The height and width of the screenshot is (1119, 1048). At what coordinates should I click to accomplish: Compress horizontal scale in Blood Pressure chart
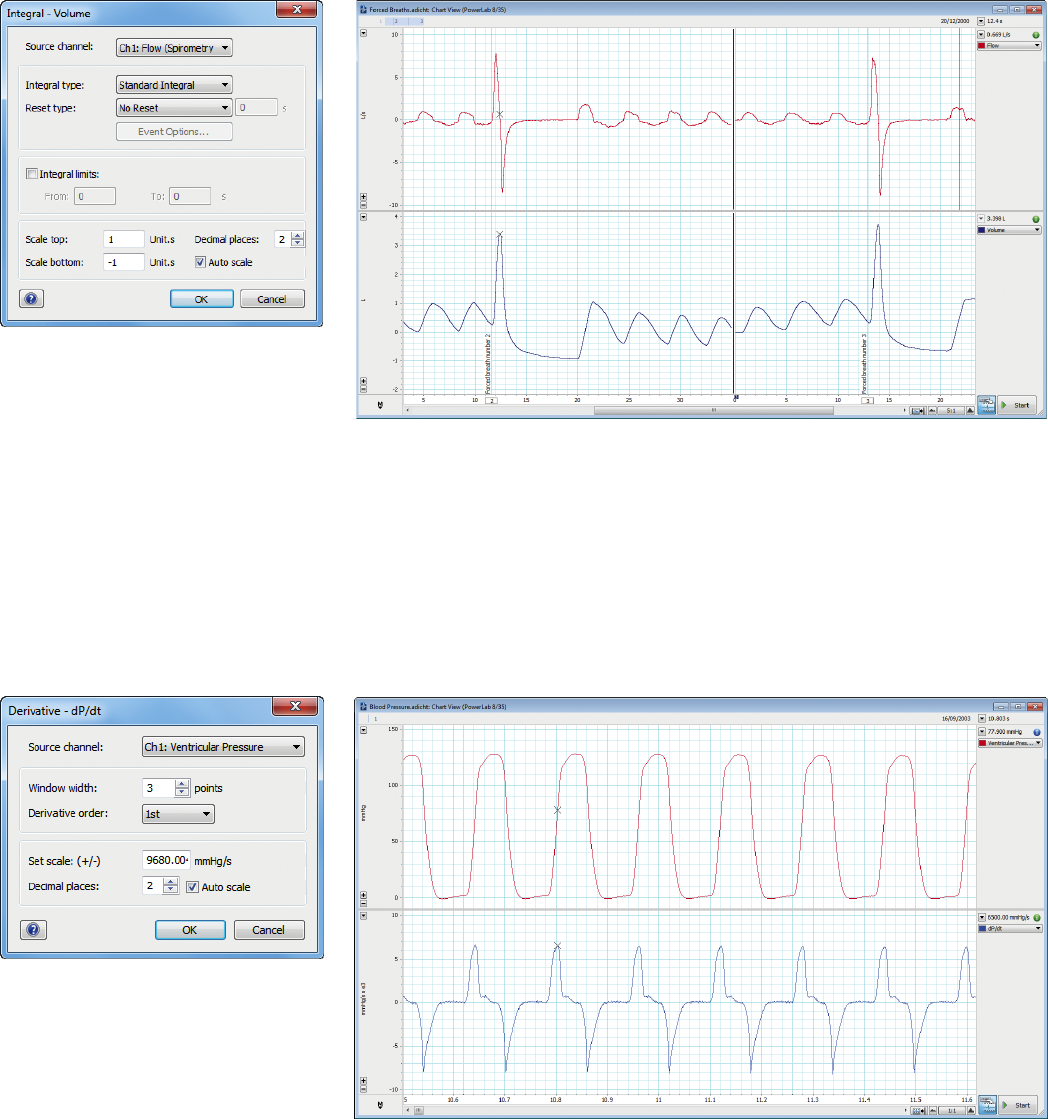click(932, 1110)
